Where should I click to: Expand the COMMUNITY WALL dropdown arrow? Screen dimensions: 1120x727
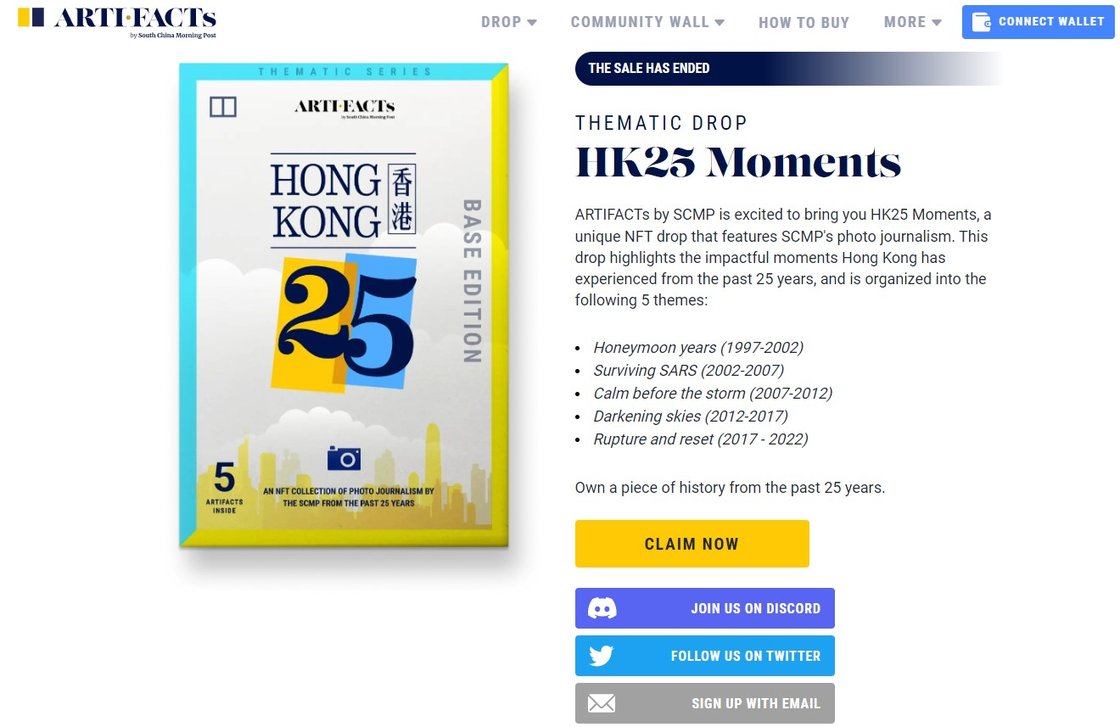pos(719,23)
